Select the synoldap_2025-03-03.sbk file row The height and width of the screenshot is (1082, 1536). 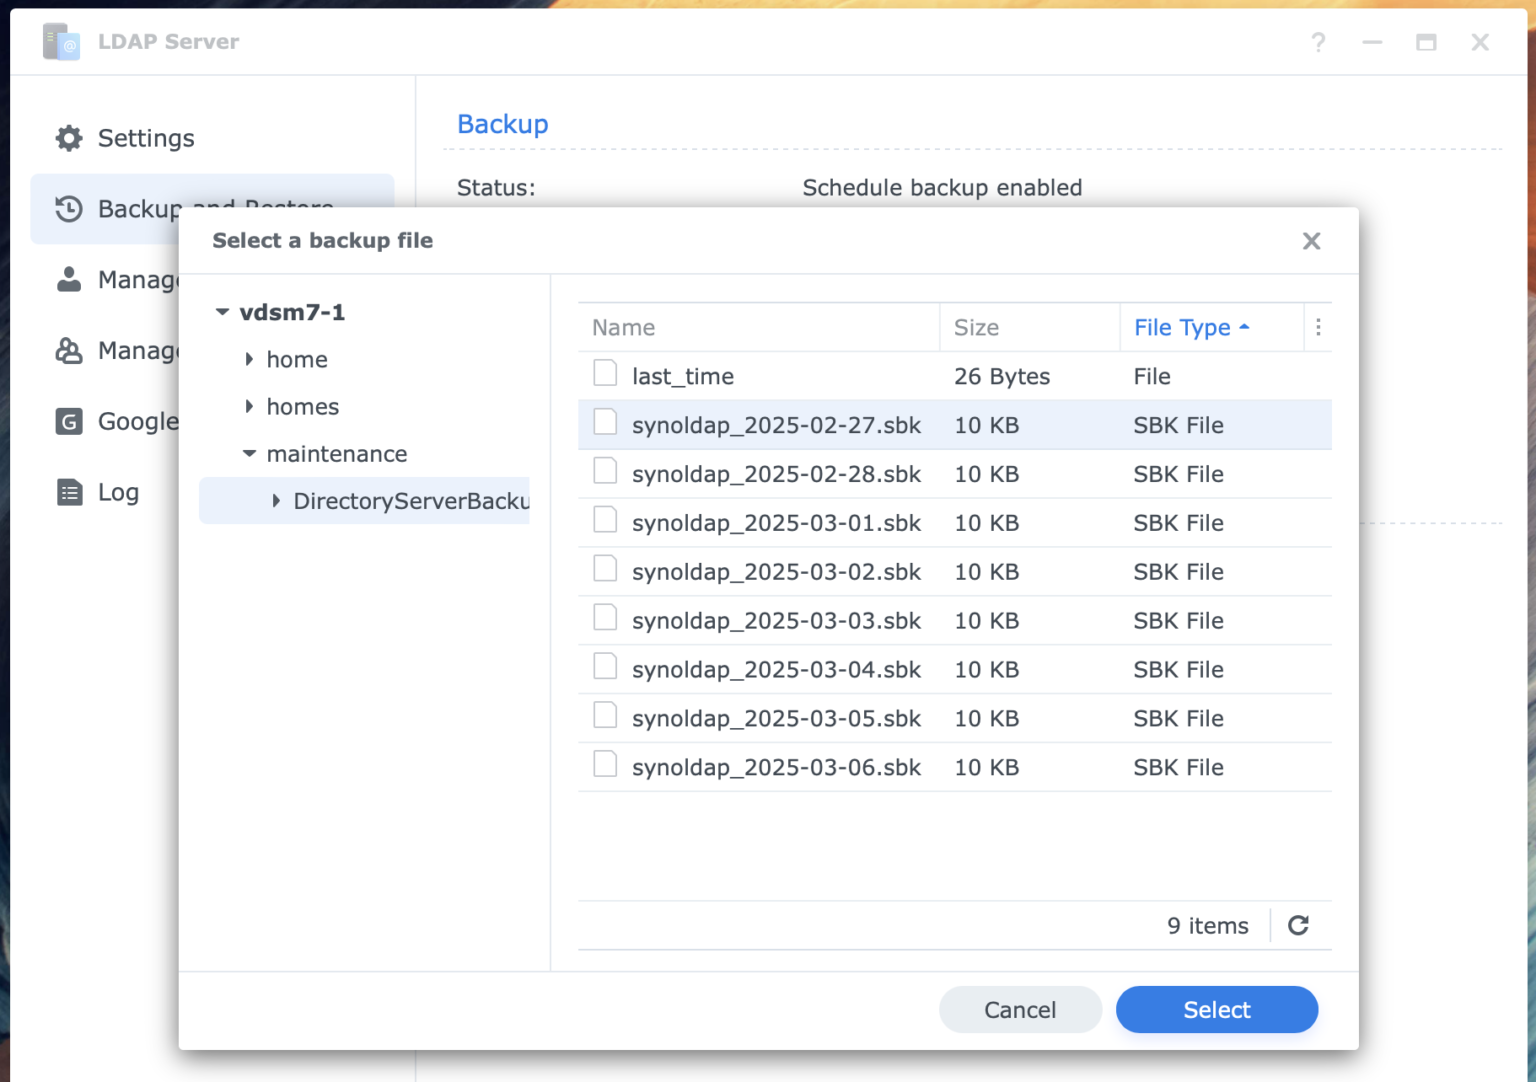776,620
